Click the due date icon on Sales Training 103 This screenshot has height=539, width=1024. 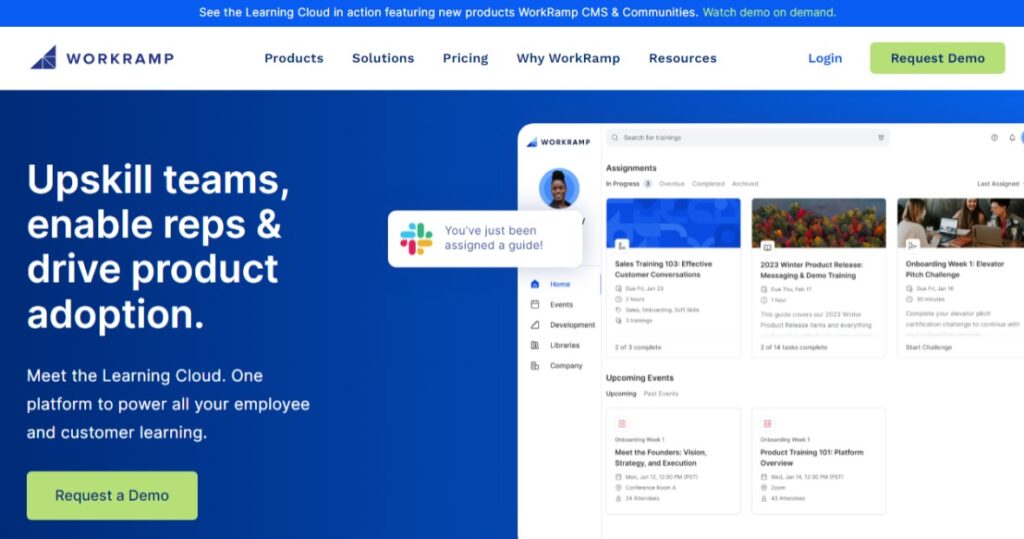[618, 288]
